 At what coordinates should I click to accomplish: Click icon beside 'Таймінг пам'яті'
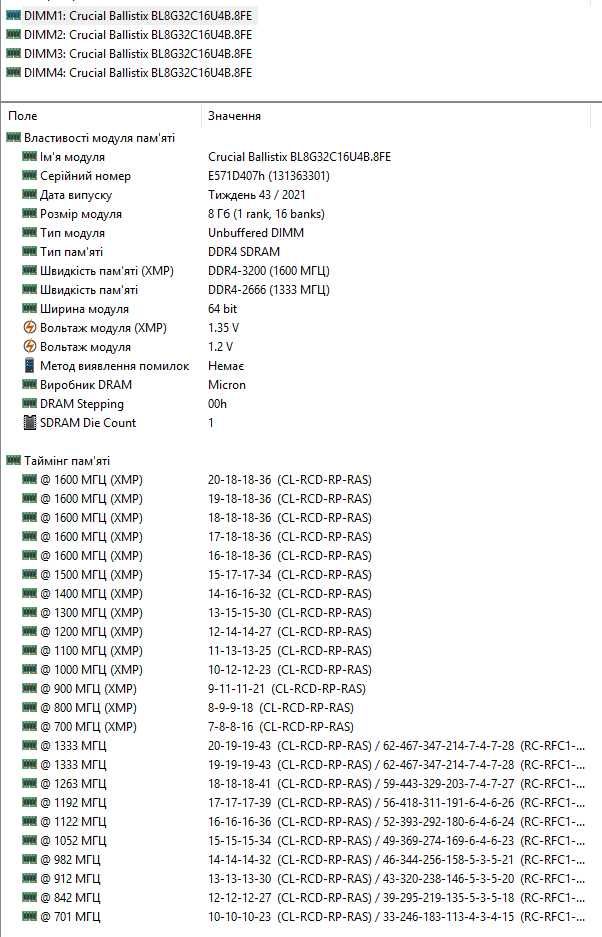point(13,461)
